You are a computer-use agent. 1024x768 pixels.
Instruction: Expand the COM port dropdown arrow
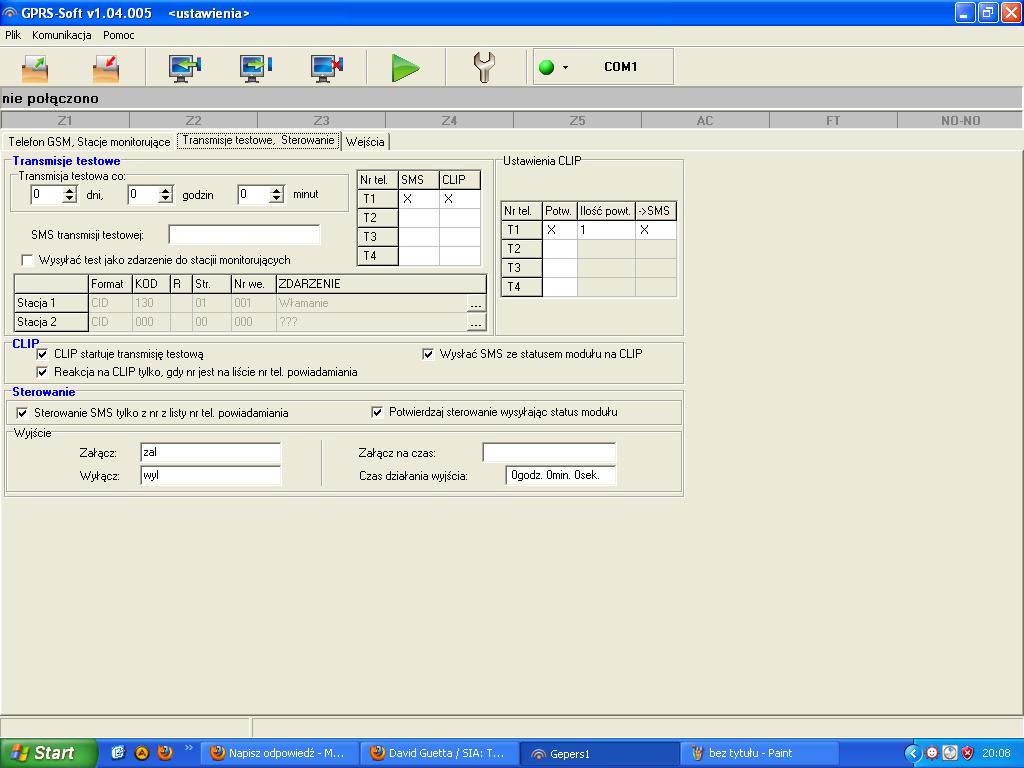(x=566, y=67)
